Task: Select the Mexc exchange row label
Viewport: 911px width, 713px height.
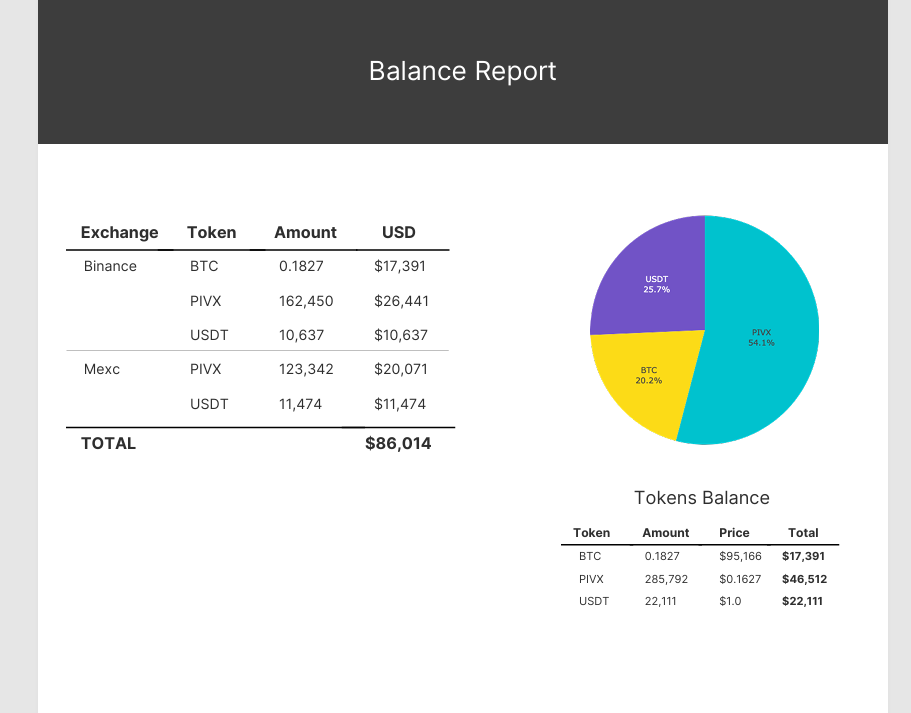Action: pyautogui.click(x=101, y=369)
